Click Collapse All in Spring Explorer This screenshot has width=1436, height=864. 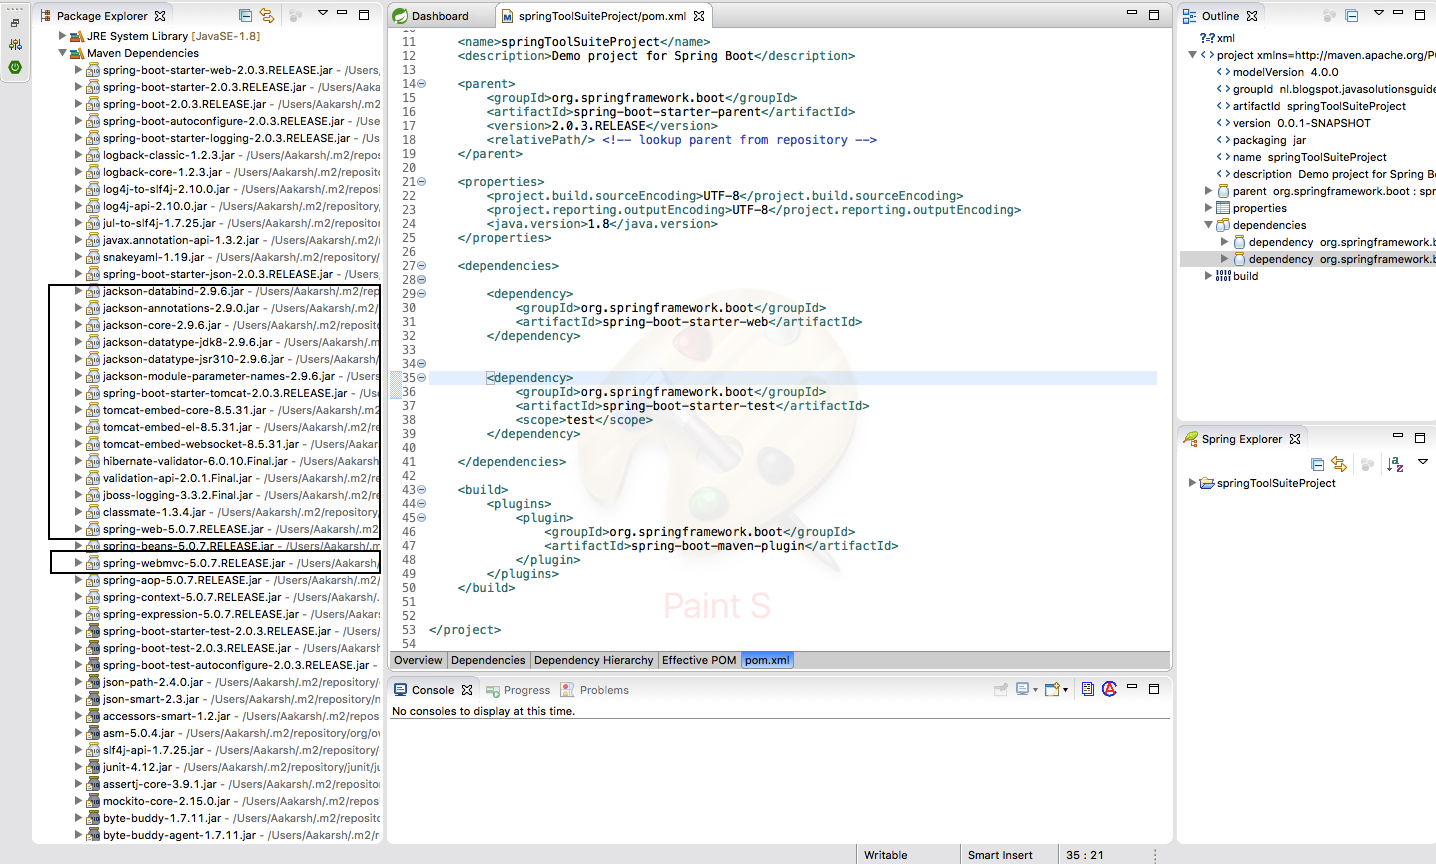click(x=1318, y=464)
